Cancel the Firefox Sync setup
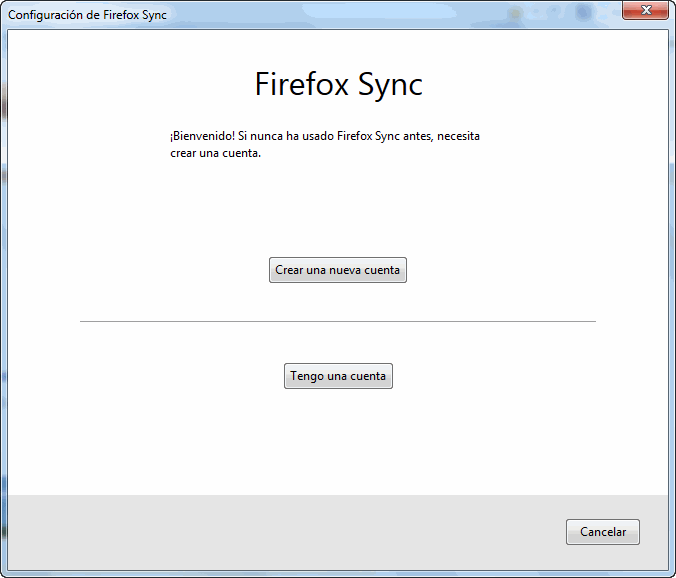 (x=603, y=532)
